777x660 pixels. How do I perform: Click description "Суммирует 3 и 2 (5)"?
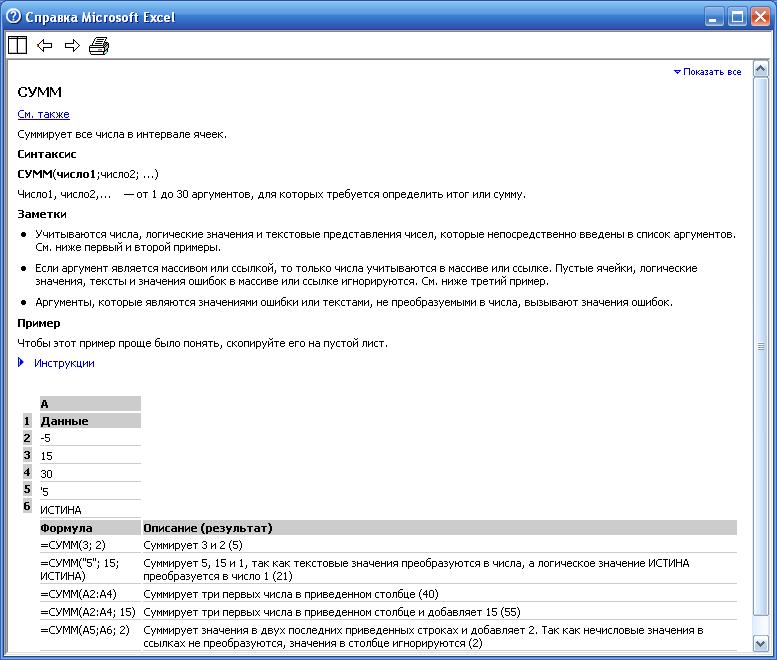(x=193, y=545)
